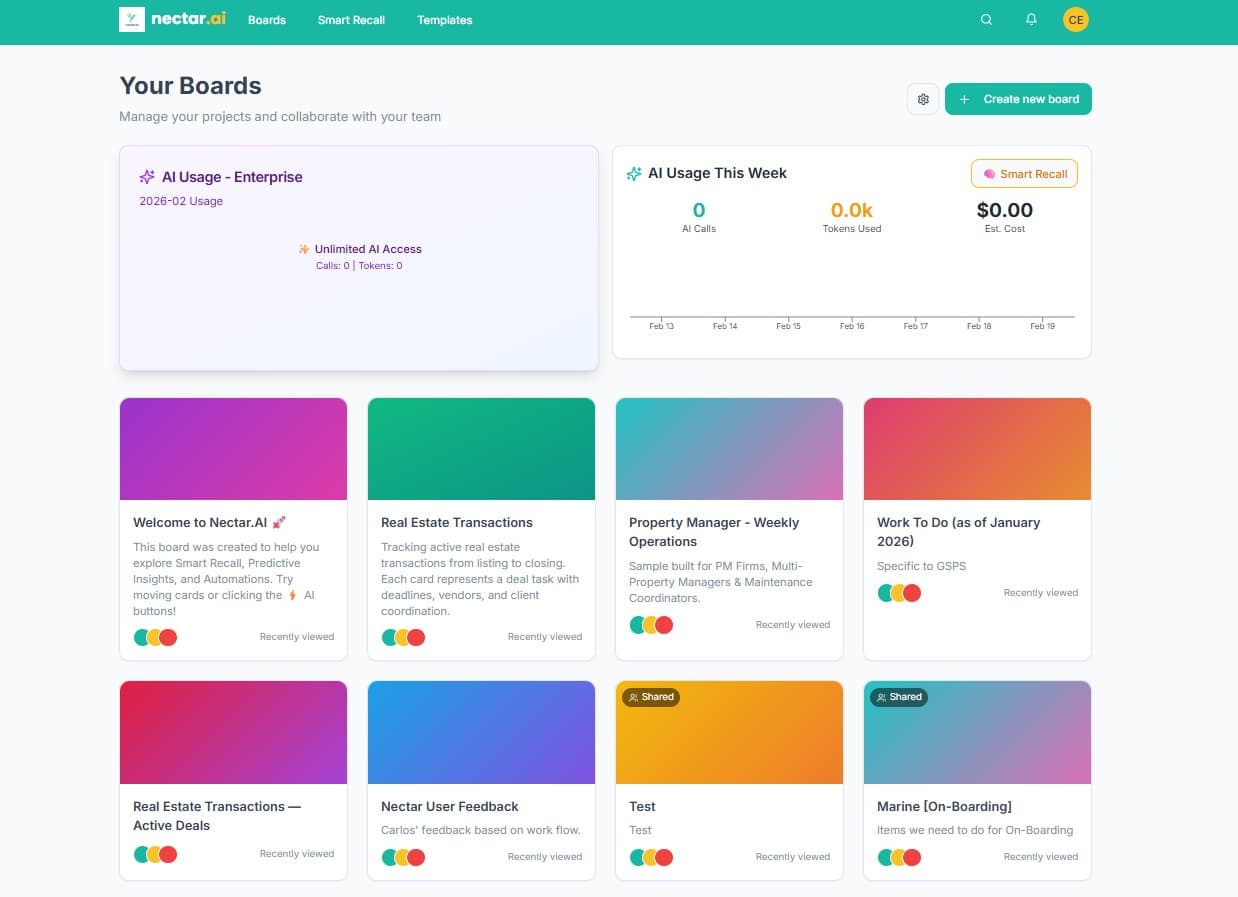The width and height of the screenshot is (1238, 897).
Task: Click member avatars on Real Estate Transactions card
Action: pyautogui.click(x=403, y=637)
